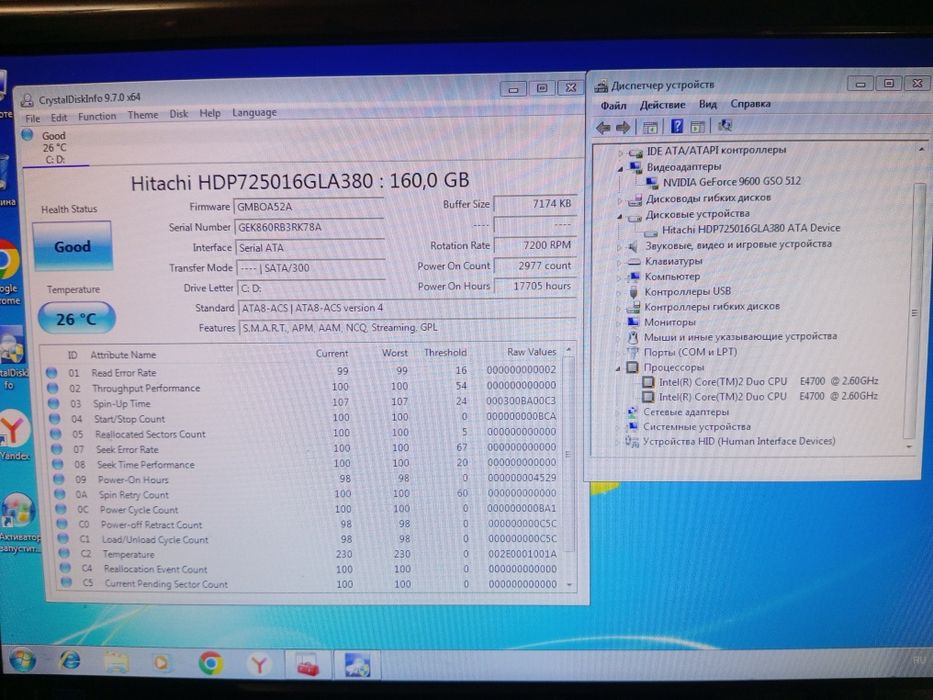Click the Power On Count value field

click(x=534, y=266)
